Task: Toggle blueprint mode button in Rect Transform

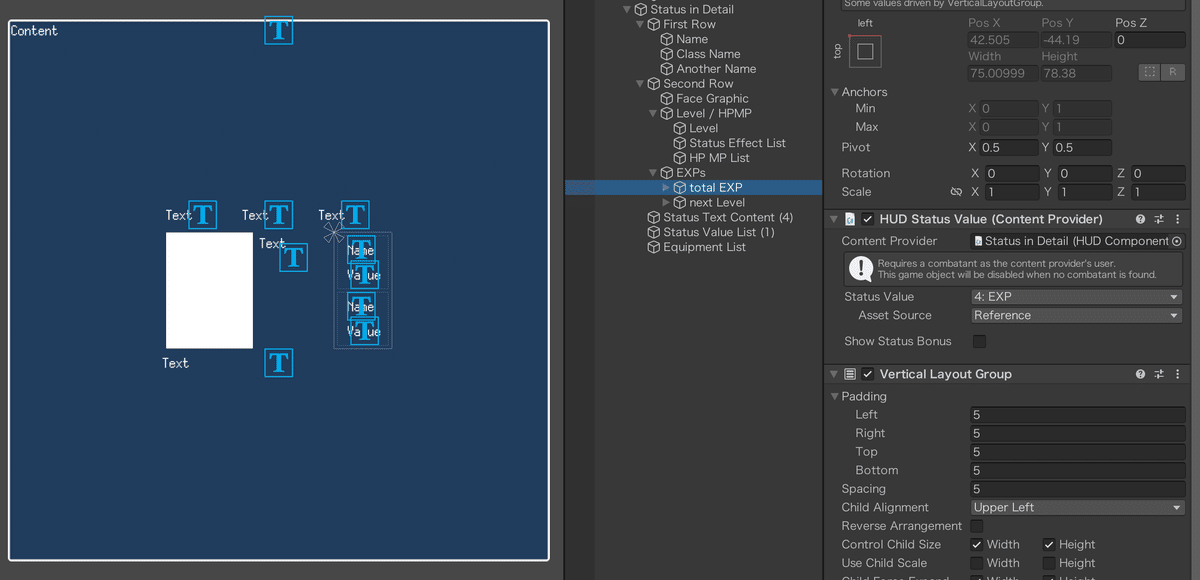Action: coord(1150,72)
